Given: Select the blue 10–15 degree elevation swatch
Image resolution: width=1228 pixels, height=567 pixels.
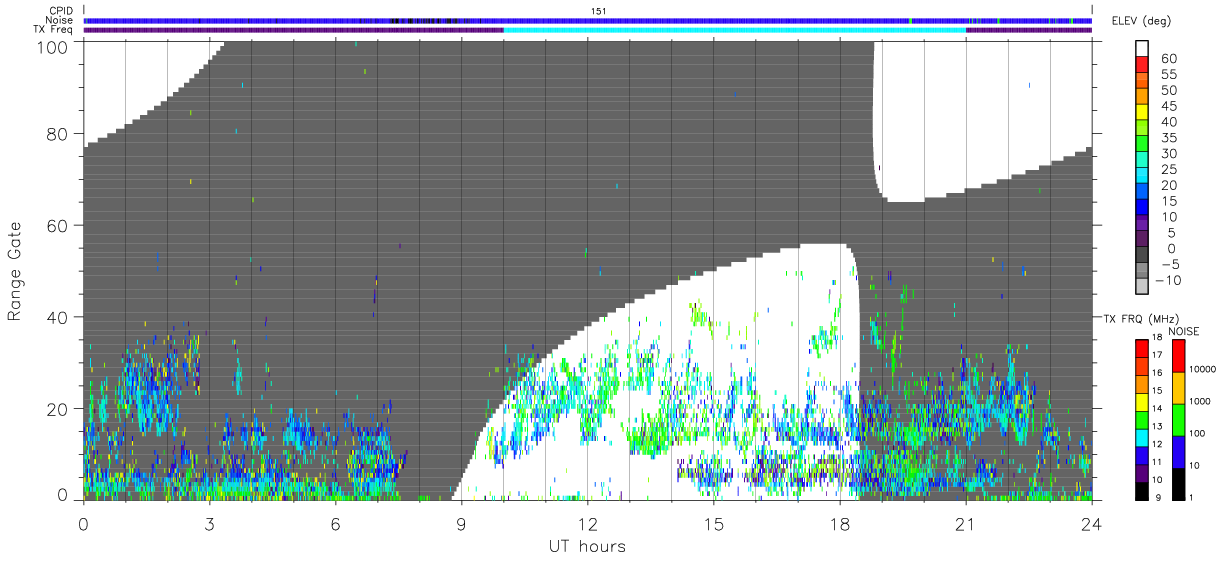Looking at the screenshot, I should pyautogui.click(x=1142, y=208).
